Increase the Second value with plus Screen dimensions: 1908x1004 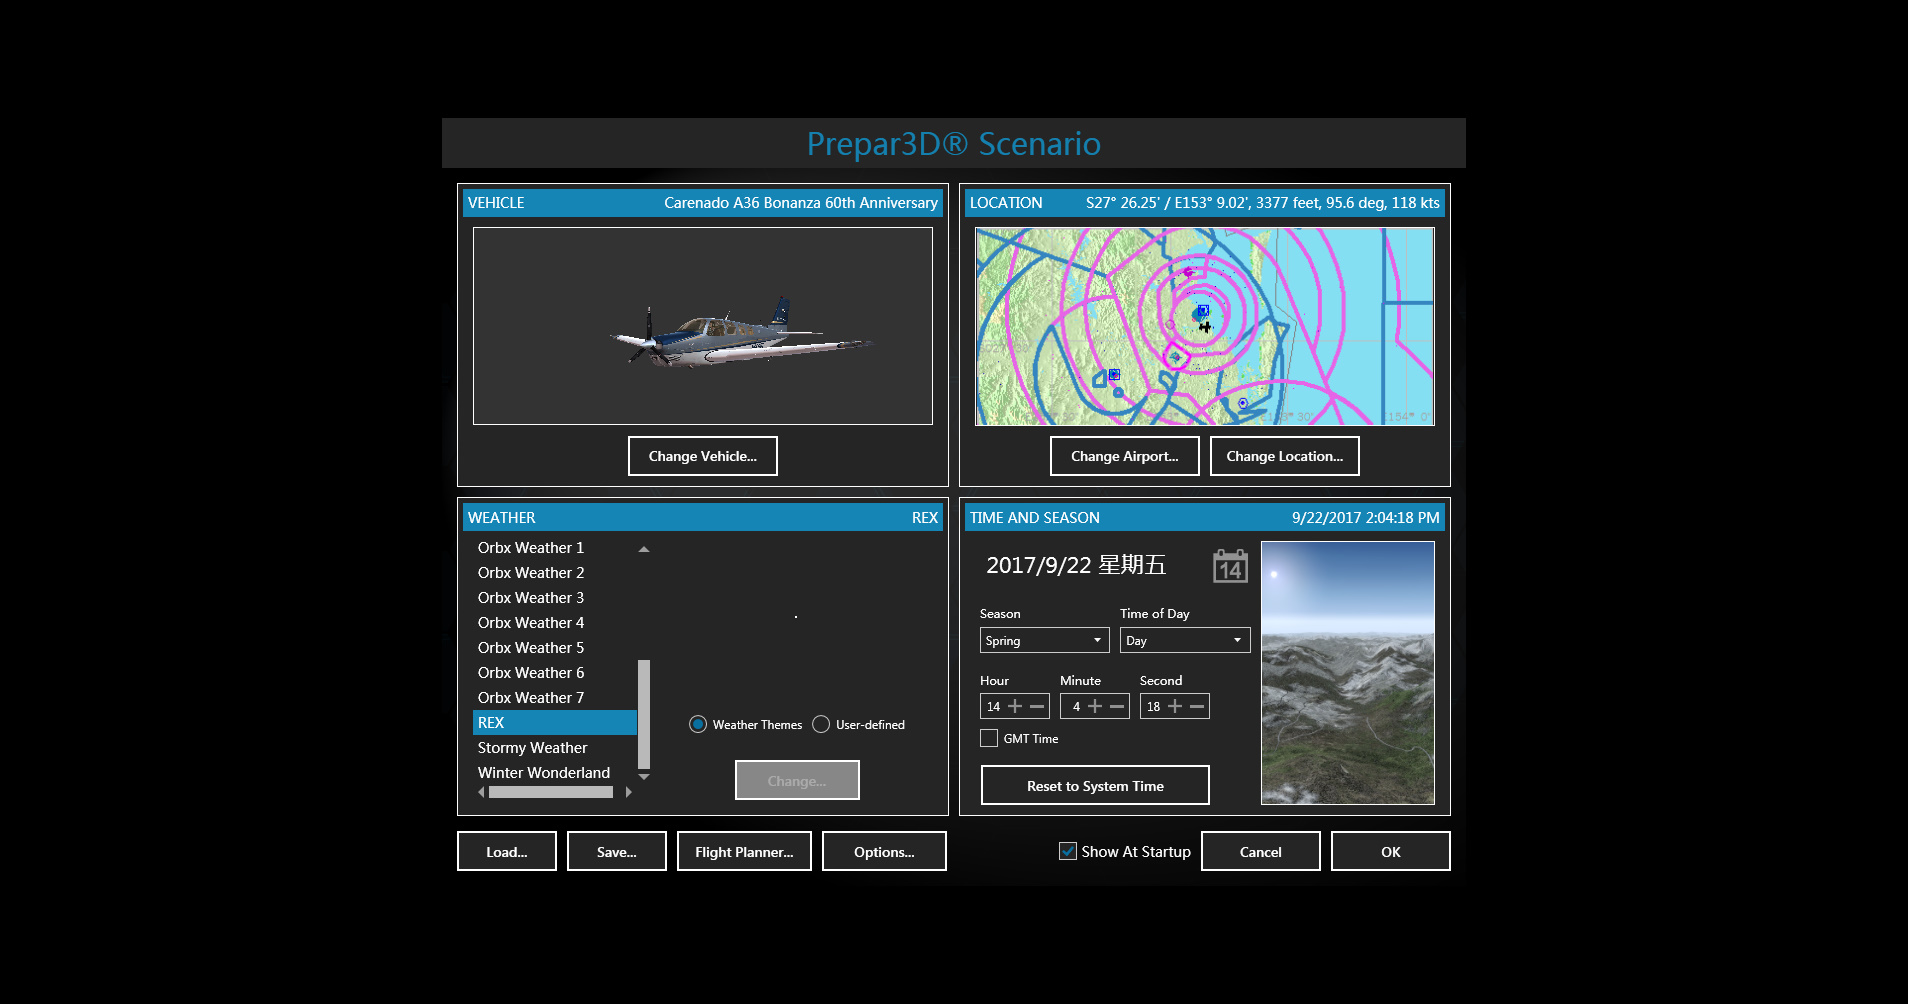pyautogui.click(x=1175, y=706)
